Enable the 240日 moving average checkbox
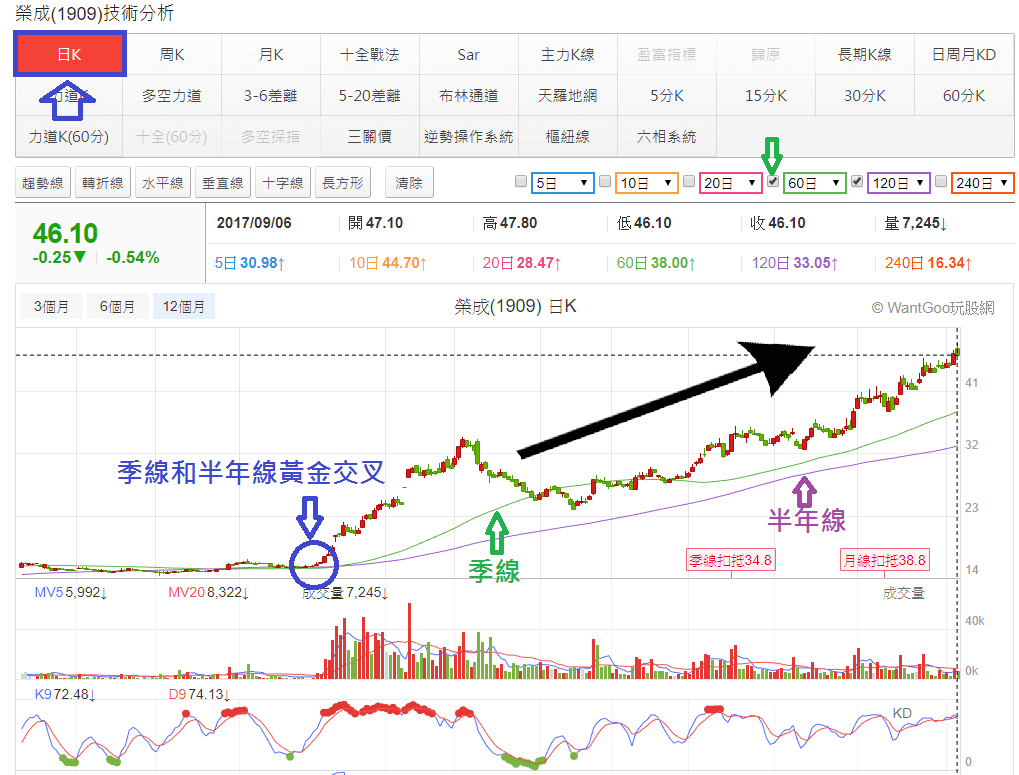The height and width of the screenshot is (775, 1019). coord(939,182)
